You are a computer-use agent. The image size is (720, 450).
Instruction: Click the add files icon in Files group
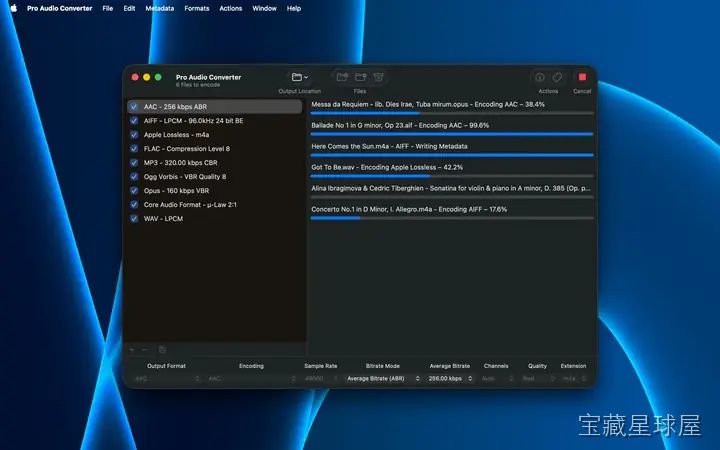click(342, 77)
